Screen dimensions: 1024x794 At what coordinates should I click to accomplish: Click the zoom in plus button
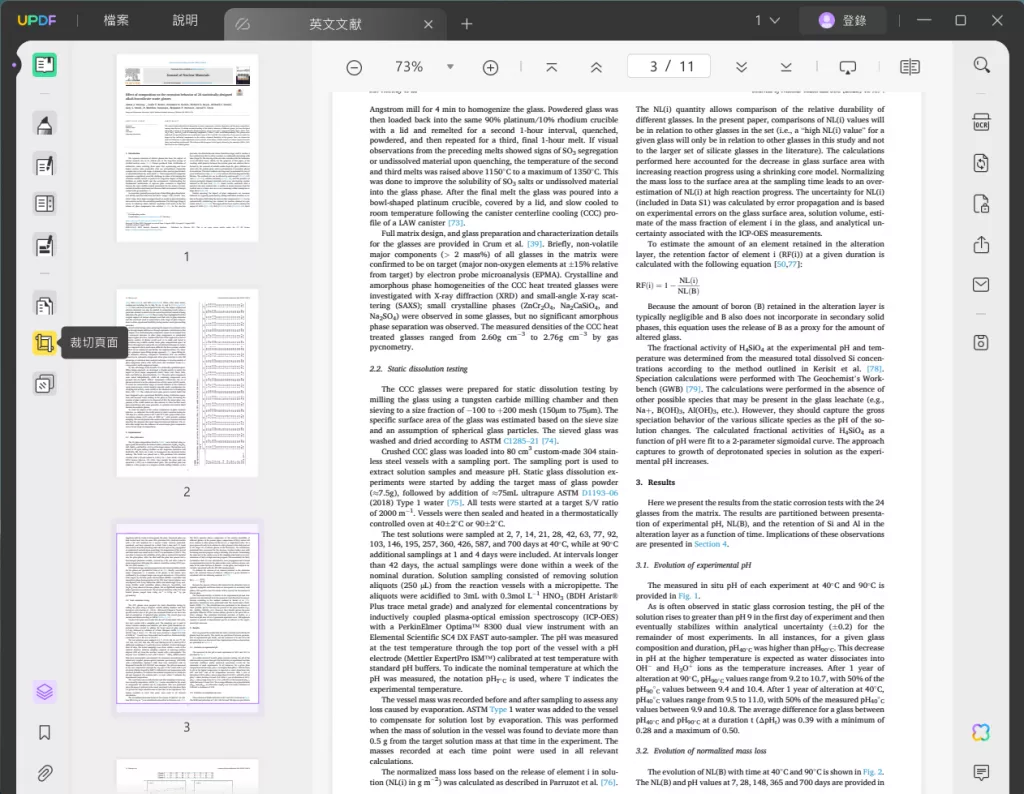click(x=490, y=67)
